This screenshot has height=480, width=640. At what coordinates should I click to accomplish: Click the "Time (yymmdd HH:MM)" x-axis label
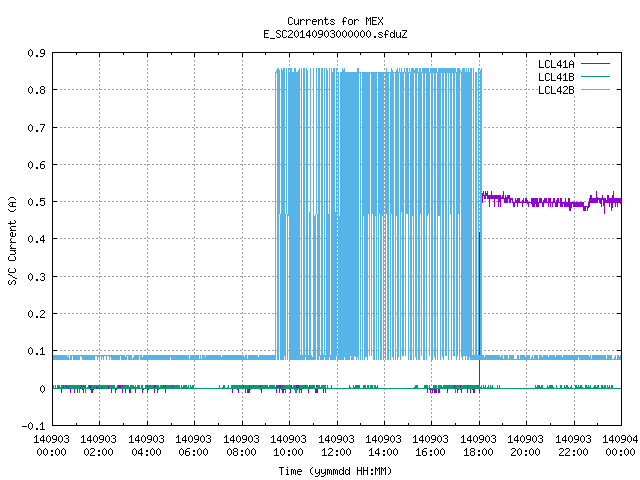pyautogui.click(x=335, y=471)
